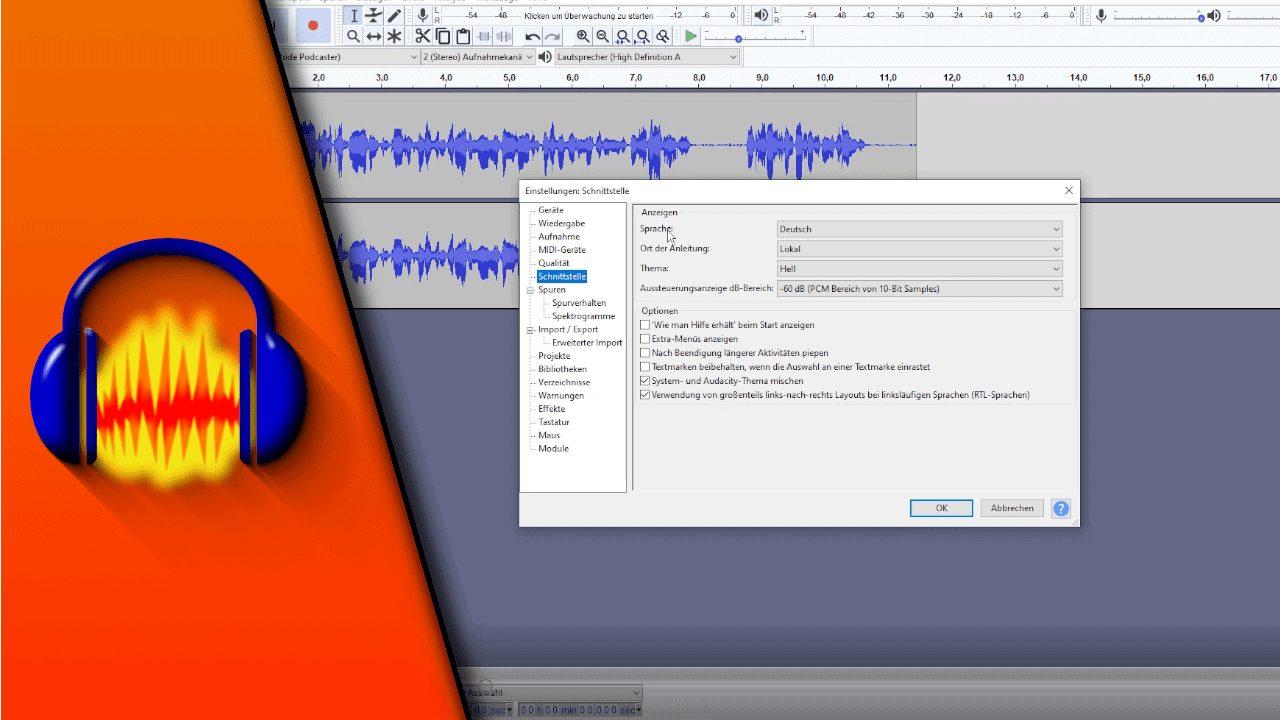Image resolution: width=1280 pixels, height=720 pixels.
Task: Open the Podcaster recording device dropdown
Action: pos(350,57)
